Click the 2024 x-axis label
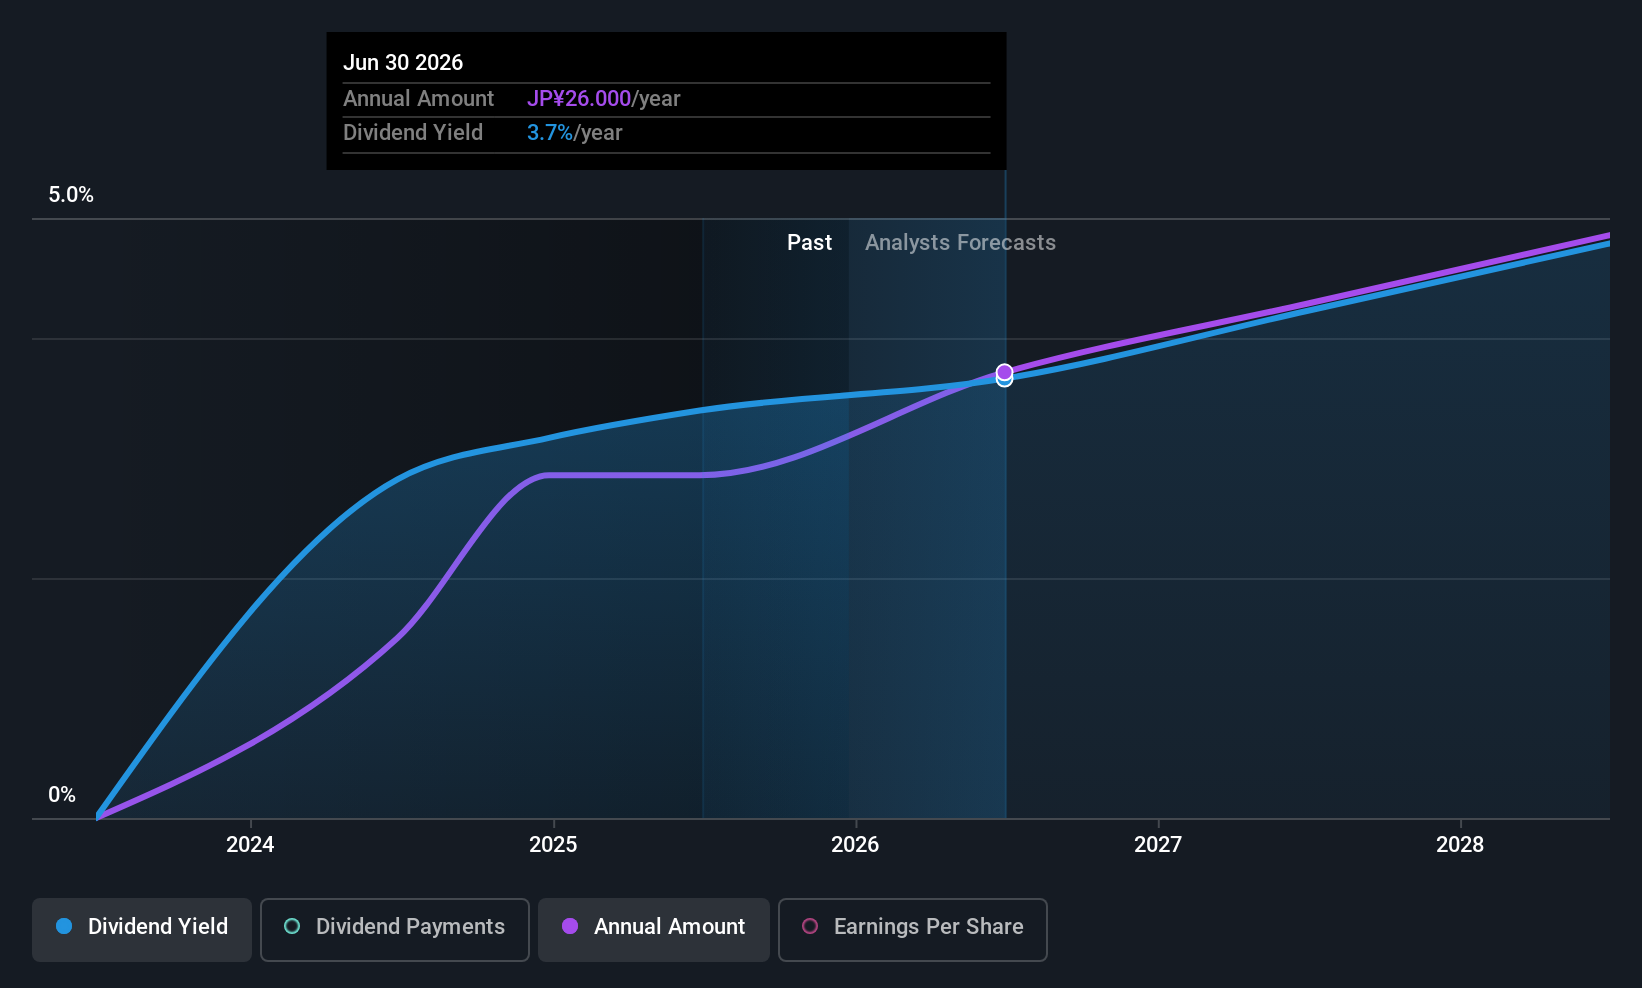 [x=250, y=844]
